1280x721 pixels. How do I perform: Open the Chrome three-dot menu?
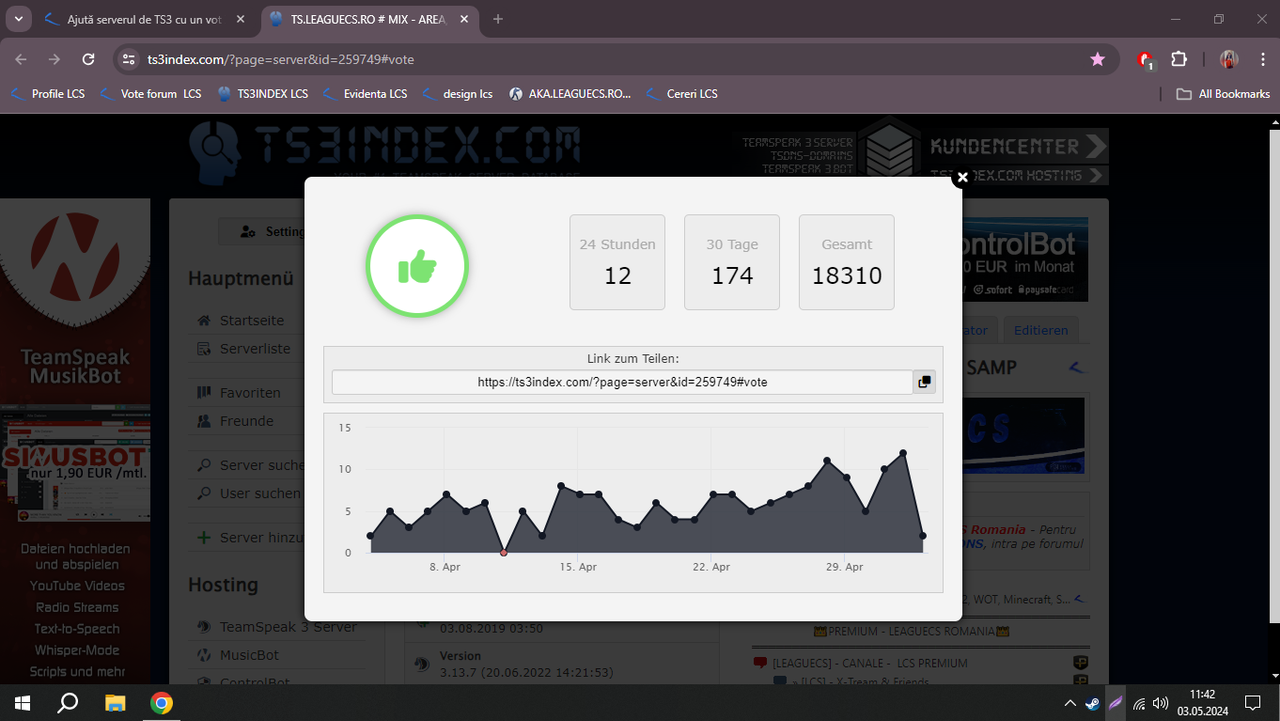[x=1261, y=59]
